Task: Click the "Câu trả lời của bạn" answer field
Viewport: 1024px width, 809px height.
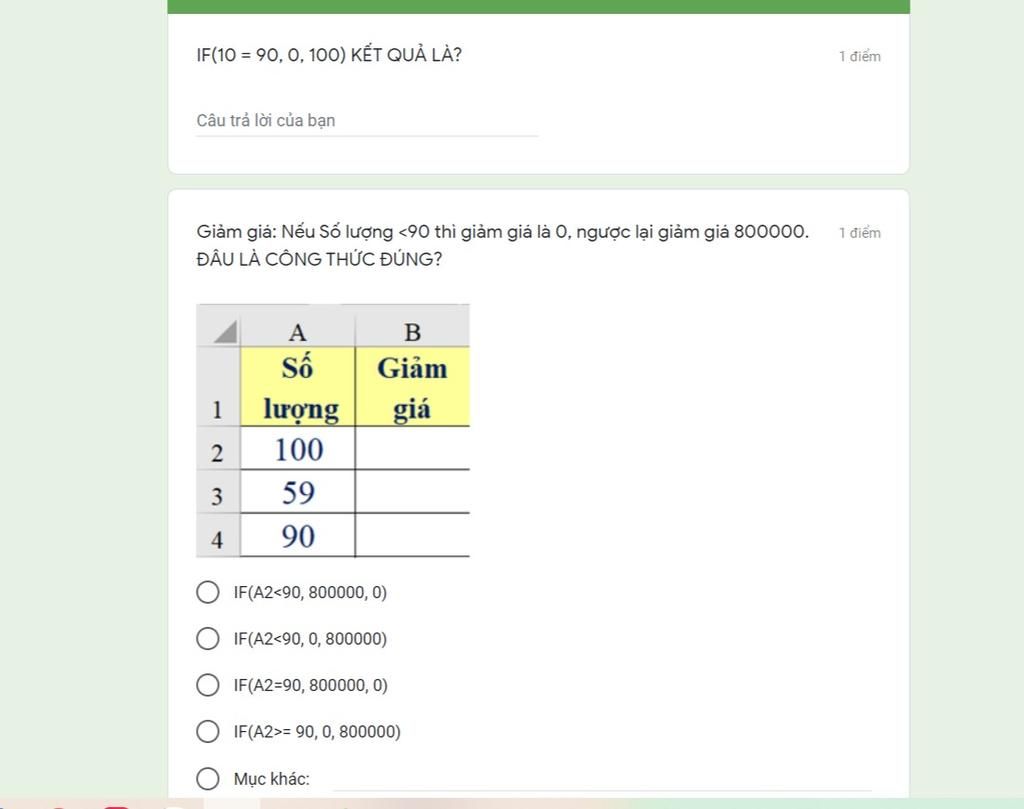Action: click(366, 121)
